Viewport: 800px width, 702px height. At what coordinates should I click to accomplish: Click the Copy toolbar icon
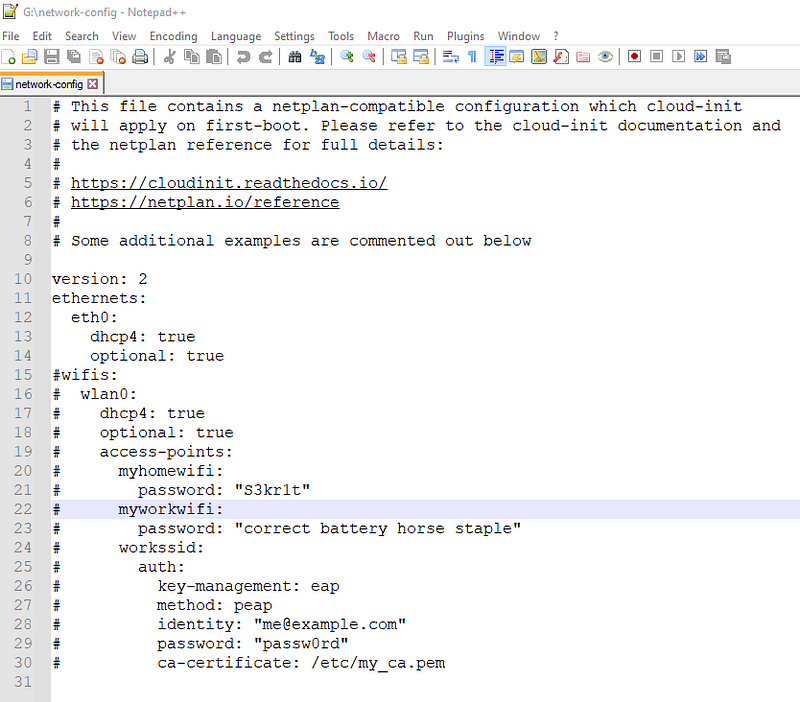coord(192,57)
